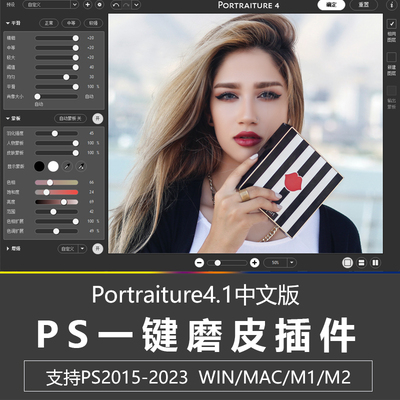Click the zoom slider below the preview

pyautogui.click(x=227, y=263)
